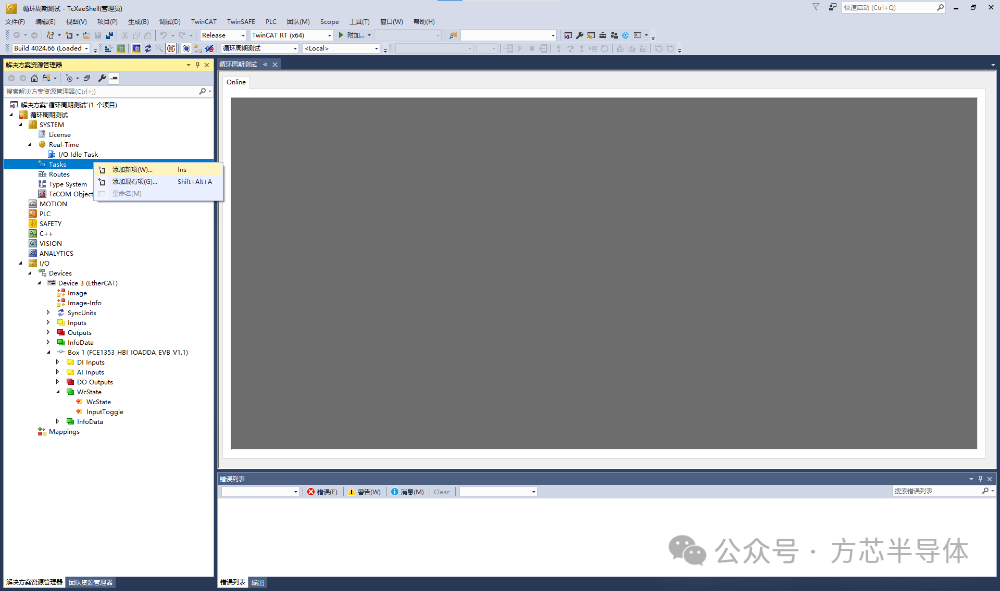This screenshot has height=591, width=1000.
Task: Select the C++ tree node
Action: (x=45, y=234)
